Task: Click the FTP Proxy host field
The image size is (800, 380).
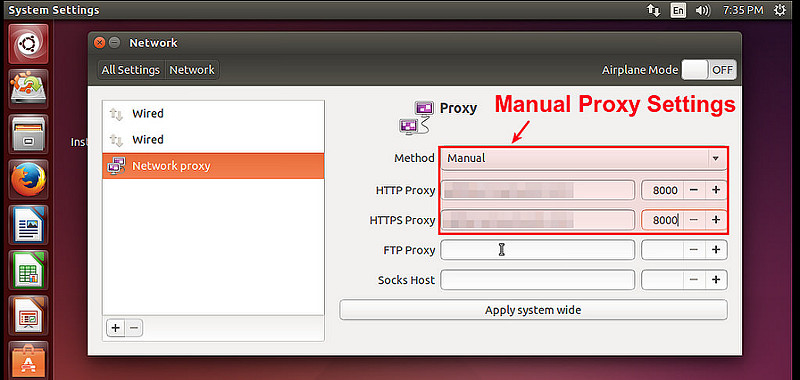Action: click(537, 250)
